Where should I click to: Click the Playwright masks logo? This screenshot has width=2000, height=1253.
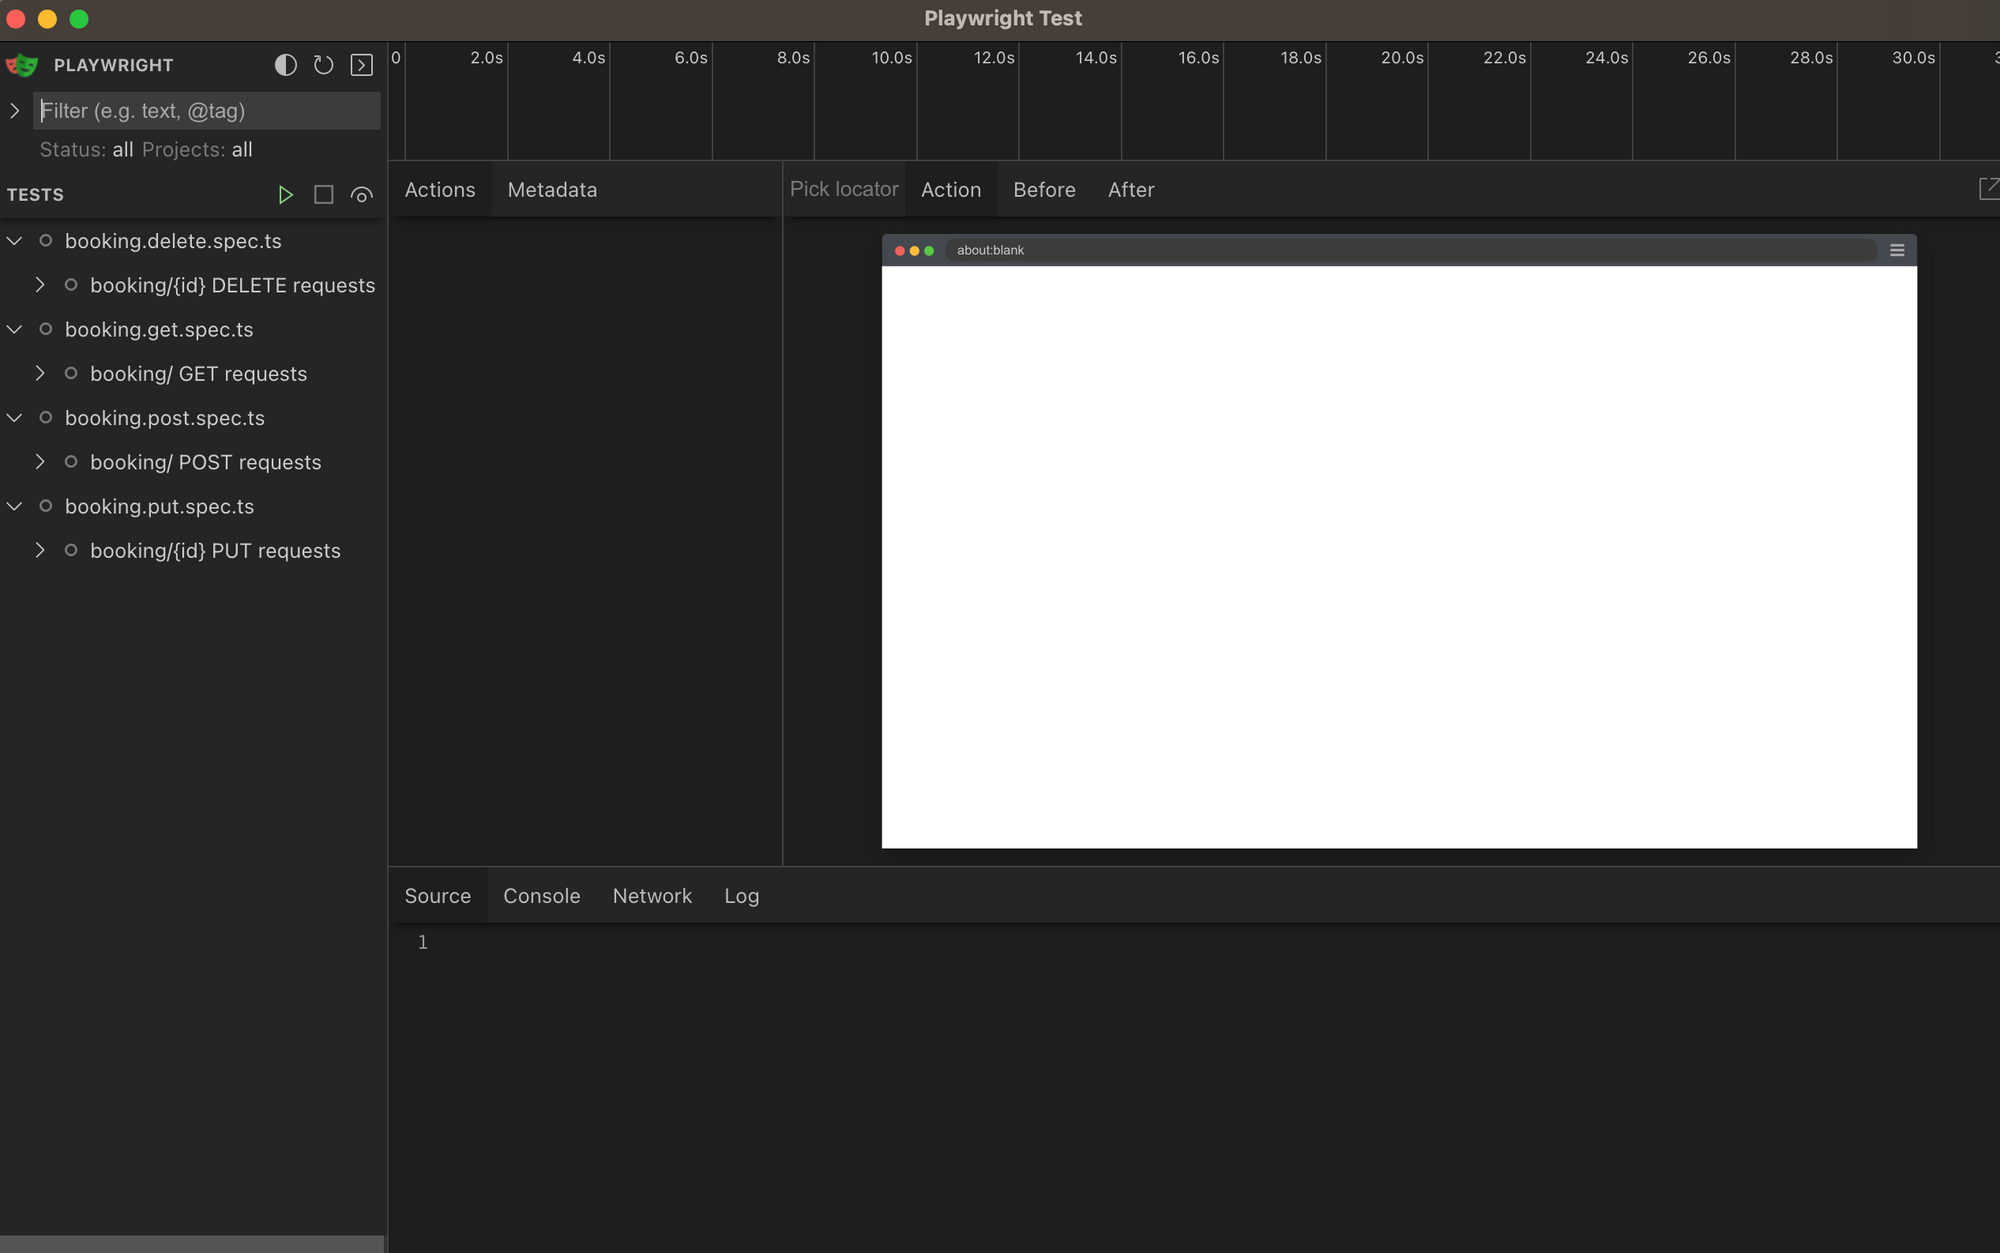pos(22,65)
